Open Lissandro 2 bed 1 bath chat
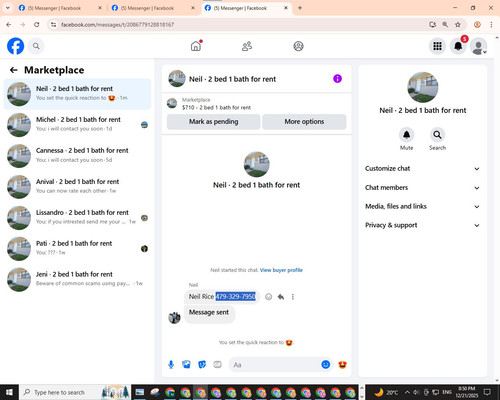Screen dimensions: 500x400 77,218
